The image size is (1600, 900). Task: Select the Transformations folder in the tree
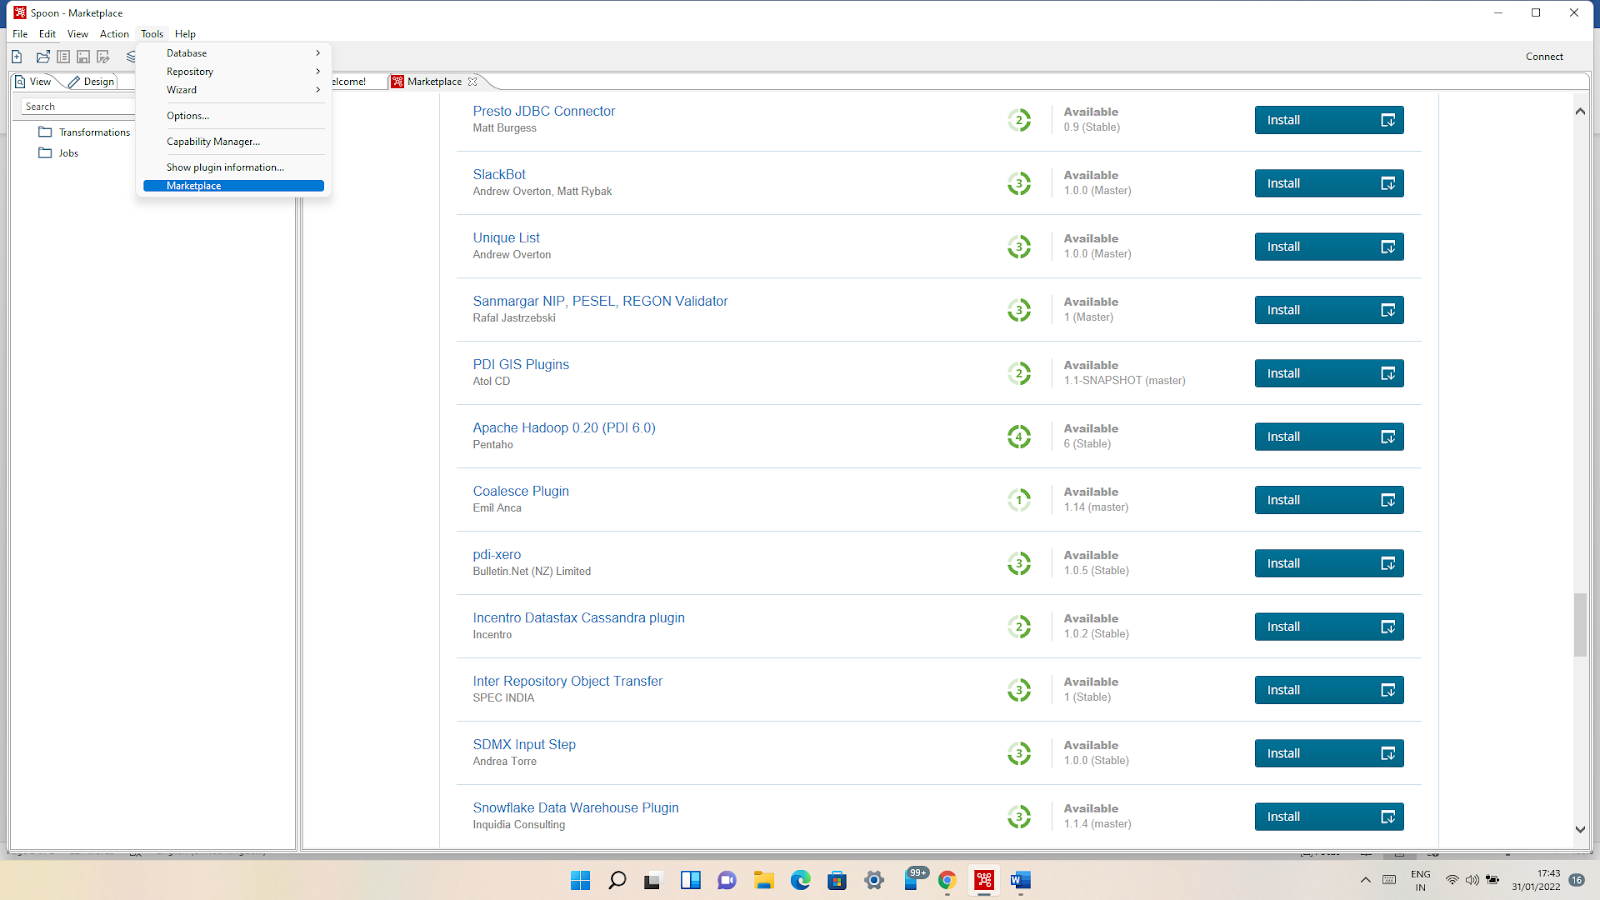84,132
